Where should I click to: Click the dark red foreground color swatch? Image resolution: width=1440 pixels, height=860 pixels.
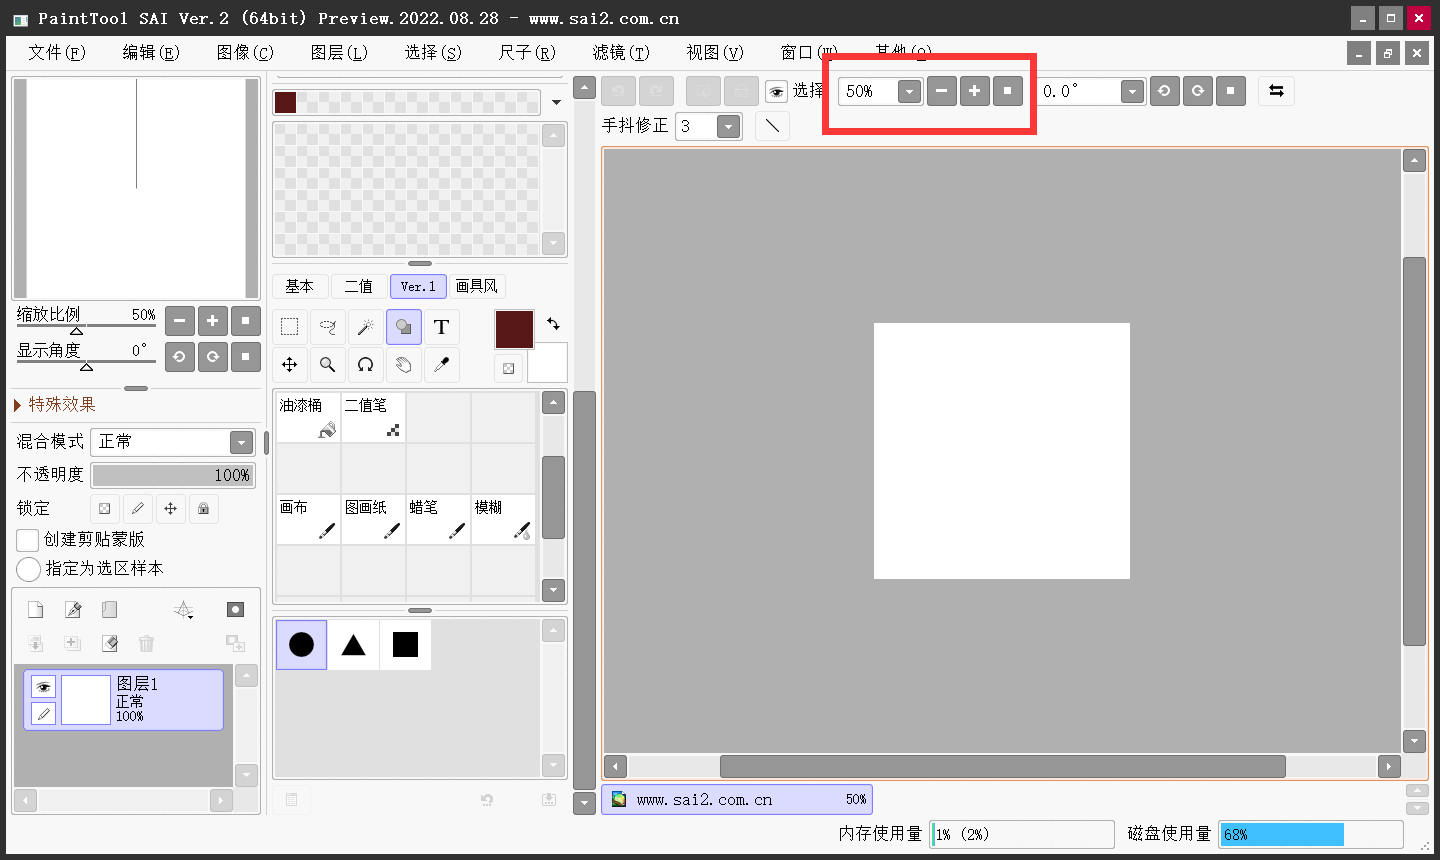514,329
